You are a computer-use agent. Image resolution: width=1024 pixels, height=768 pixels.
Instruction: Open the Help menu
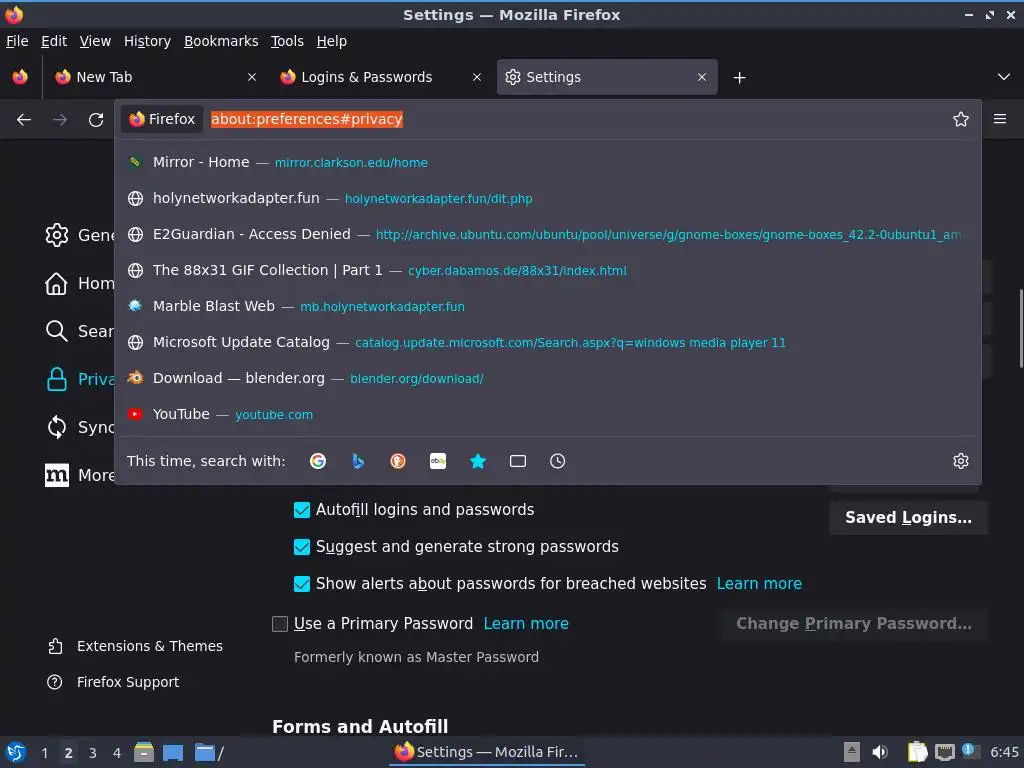332,41
